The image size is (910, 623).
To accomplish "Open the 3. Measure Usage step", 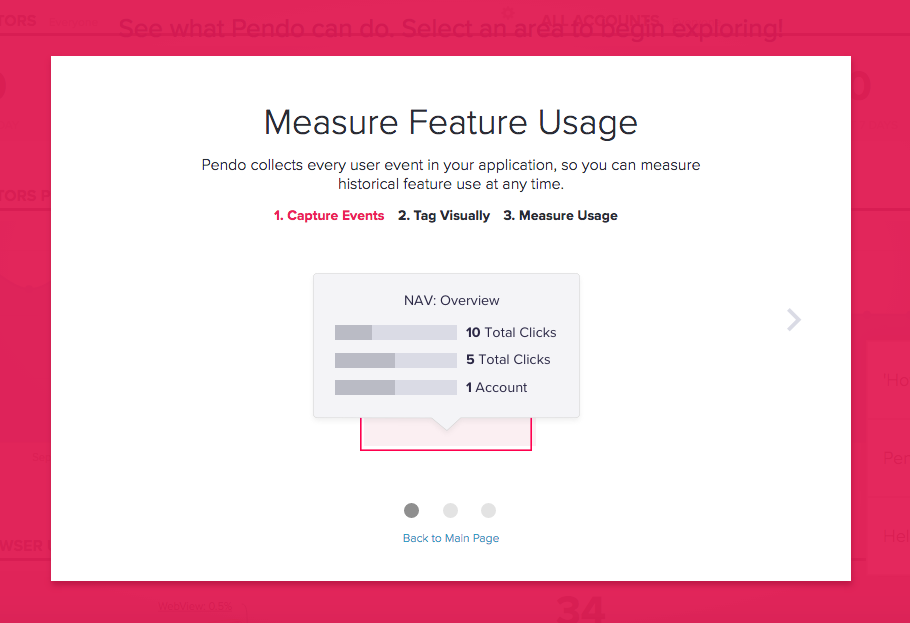I will coord(561,215).
